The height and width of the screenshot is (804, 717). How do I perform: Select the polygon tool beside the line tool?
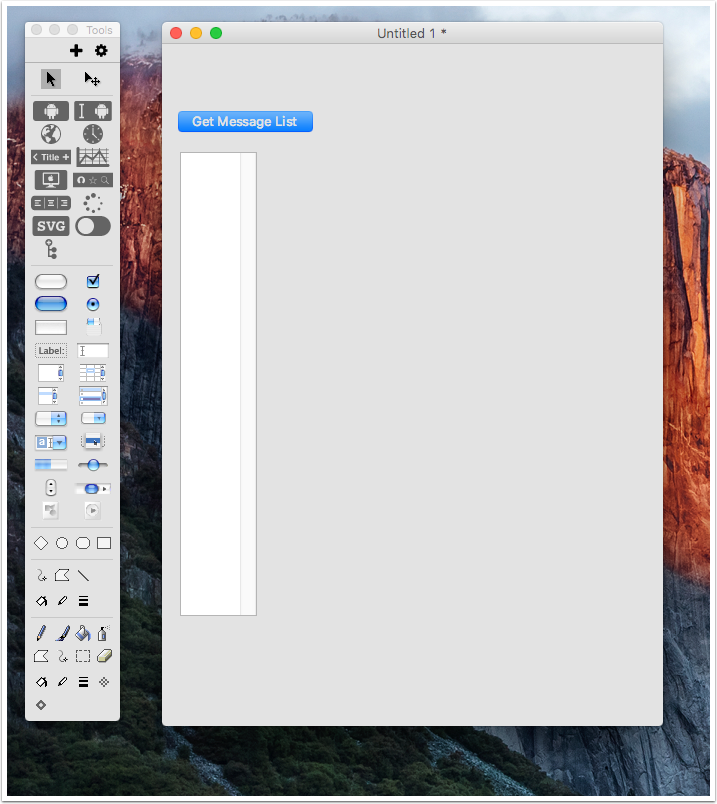point(62,575)
